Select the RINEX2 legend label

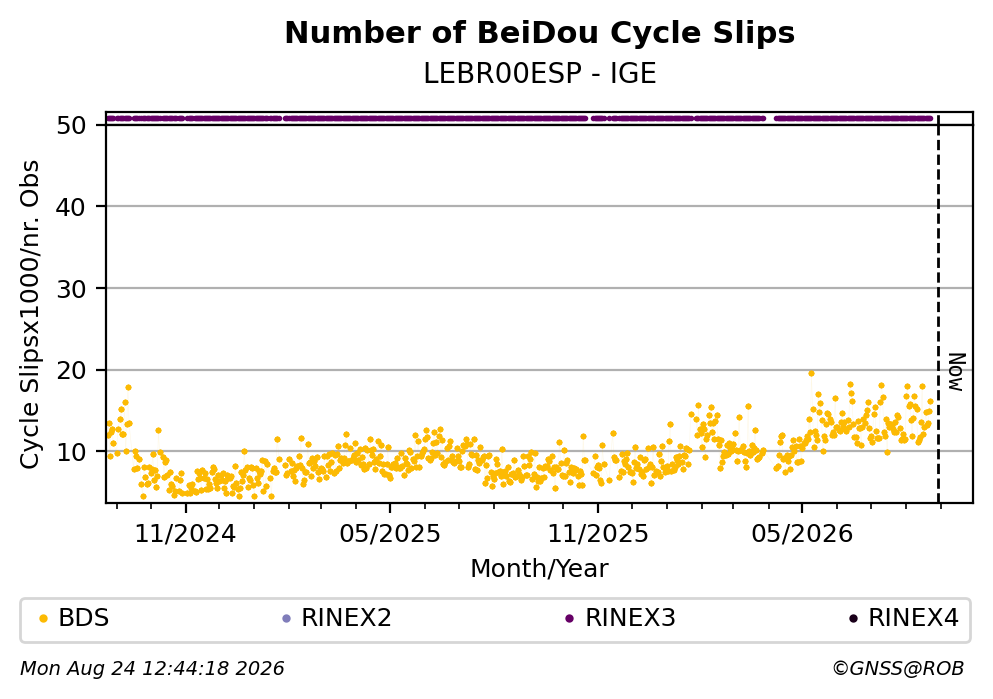(x=346, y=618)
